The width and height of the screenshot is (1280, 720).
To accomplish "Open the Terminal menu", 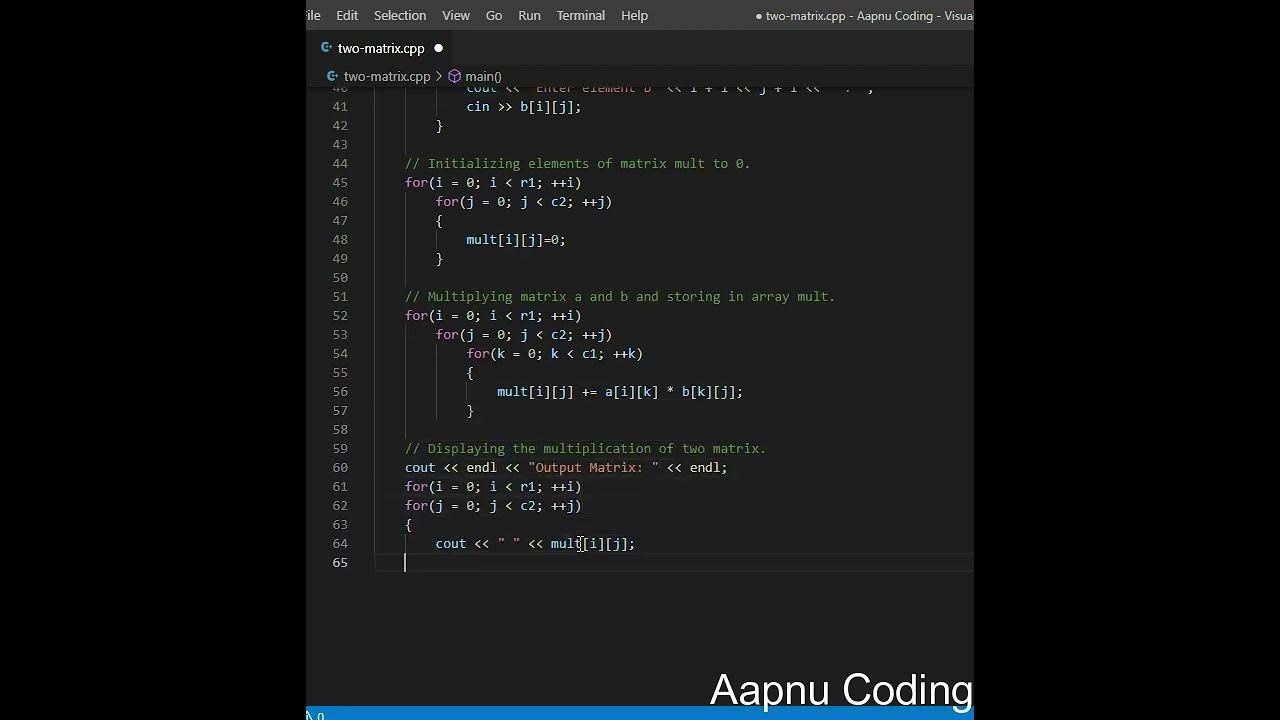I will tap(581, 15).
